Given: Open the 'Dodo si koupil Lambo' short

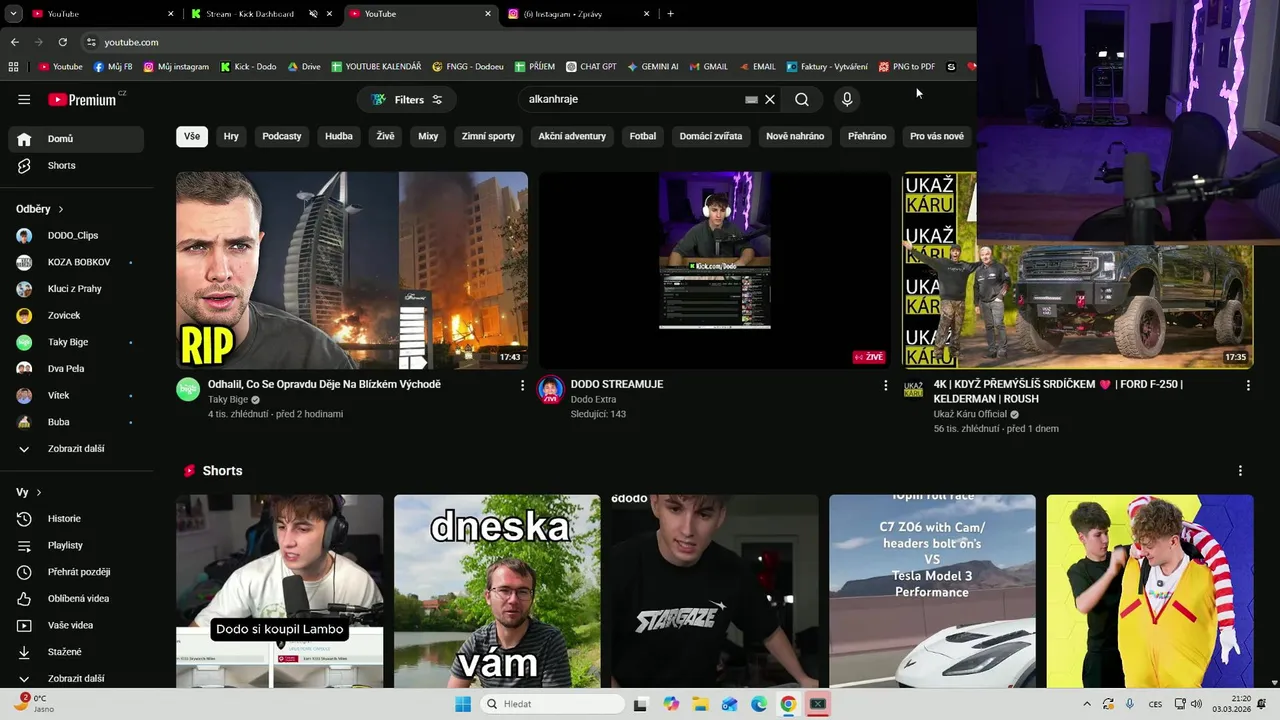Looking at the screenshot, I should pos(280,591).
